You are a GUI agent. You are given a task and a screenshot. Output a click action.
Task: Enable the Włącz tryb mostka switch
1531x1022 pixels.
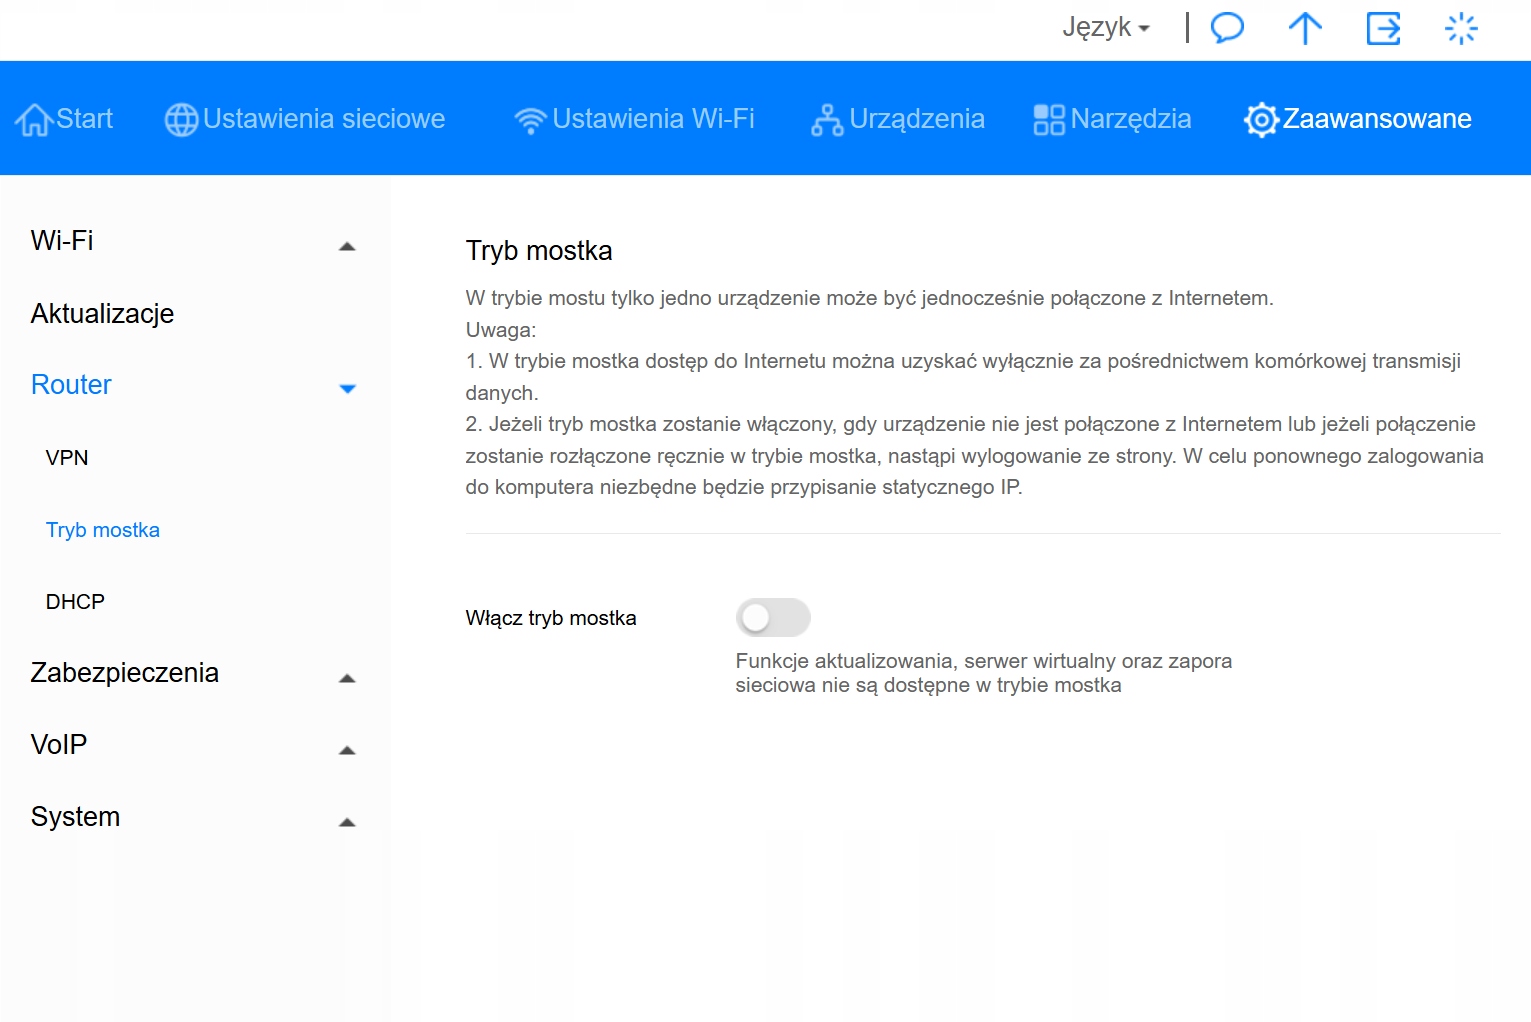[x=773, y=618]
